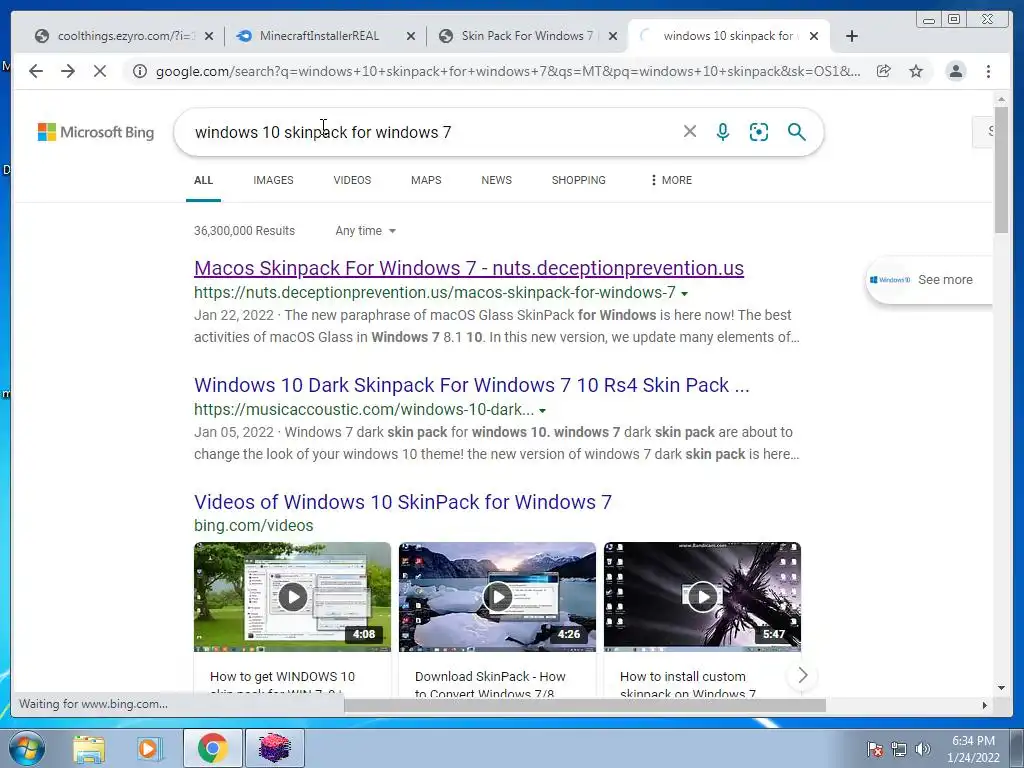The width and height of the screenshot is (1024, 768).
Task: View site information icon in address bar
Action: point(140,71)
